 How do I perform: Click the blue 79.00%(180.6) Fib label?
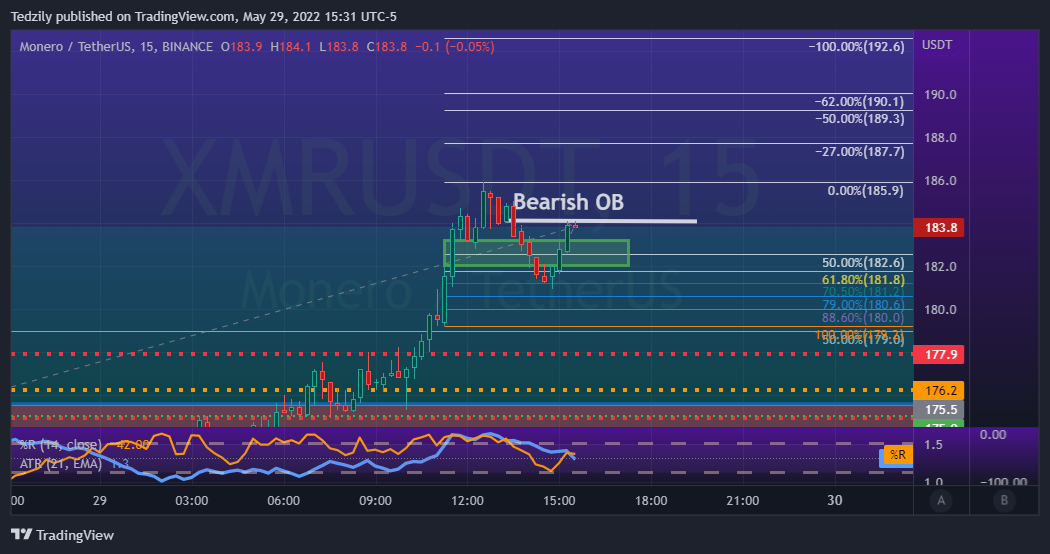(863, 305)
